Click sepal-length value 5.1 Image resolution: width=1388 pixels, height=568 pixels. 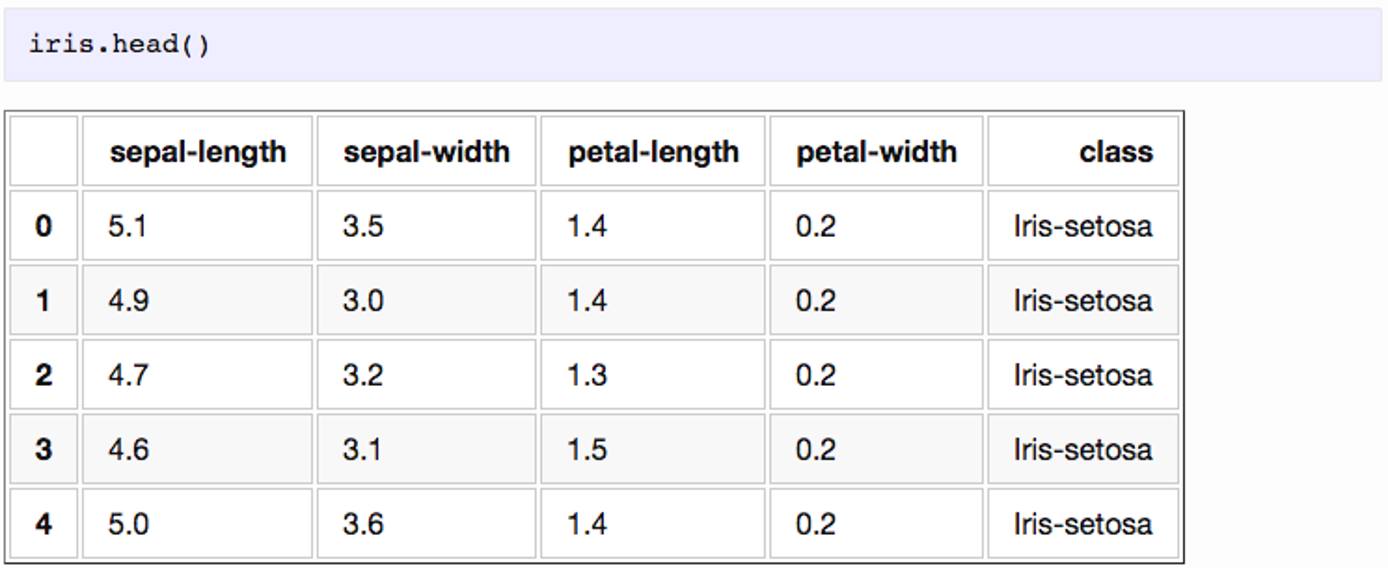click(128, 226)
